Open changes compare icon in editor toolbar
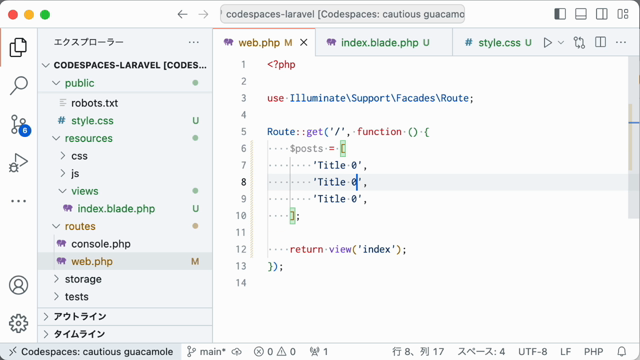Viewport: 640px width, 360px height. point(579,42)
